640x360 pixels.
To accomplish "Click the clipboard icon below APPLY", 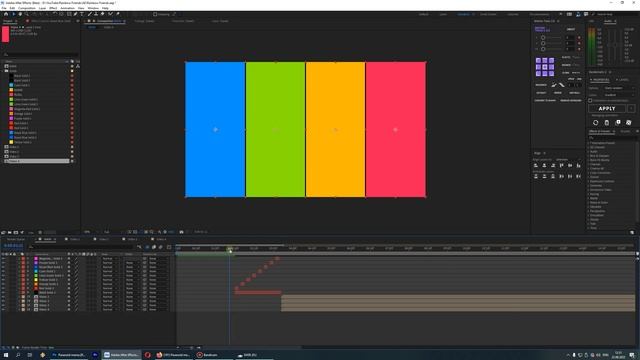I will 607,122.
